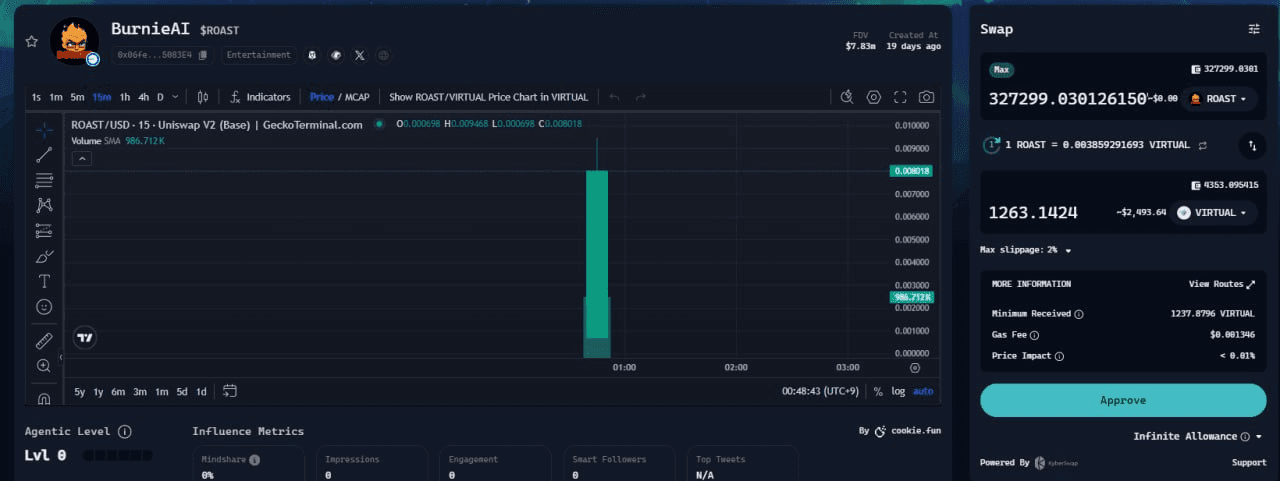Switch the chart to Price mode
The width and height of the screenshot is (1280, 481).
pyautogui.click(x=322, y=97)
